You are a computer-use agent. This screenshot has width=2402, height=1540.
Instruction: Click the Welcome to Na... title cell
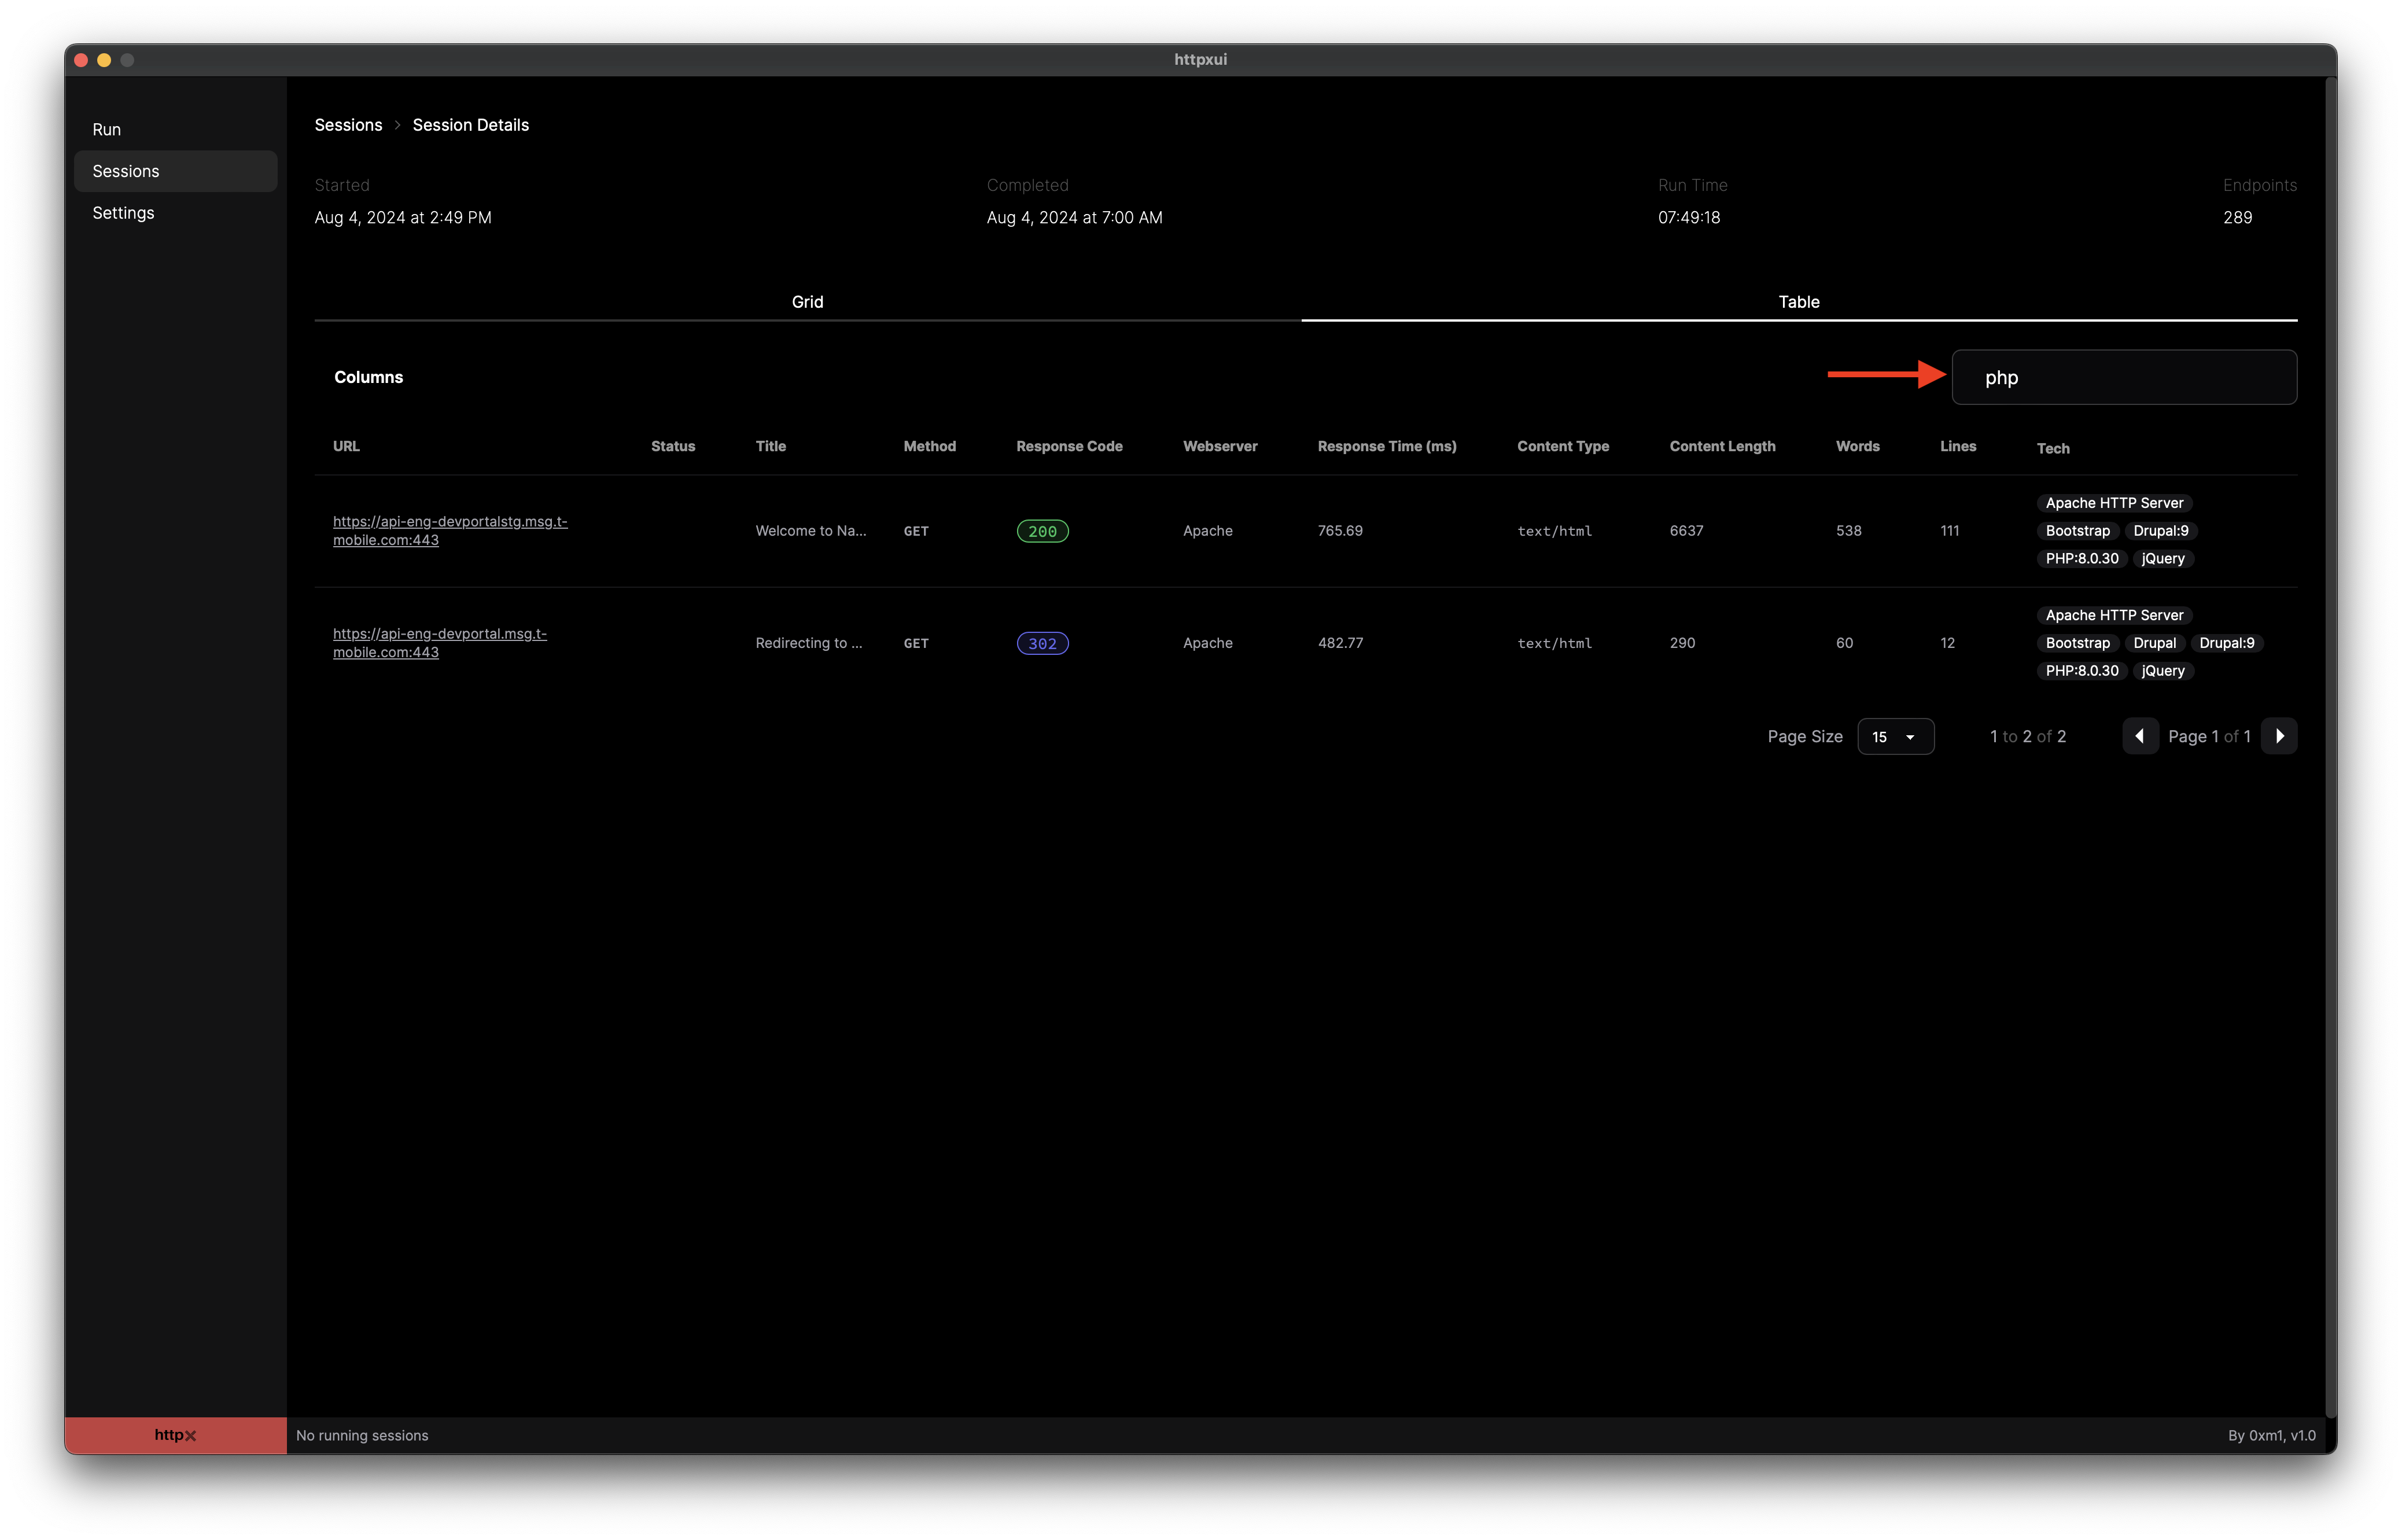pyautogui.click(x=810, y=531)
